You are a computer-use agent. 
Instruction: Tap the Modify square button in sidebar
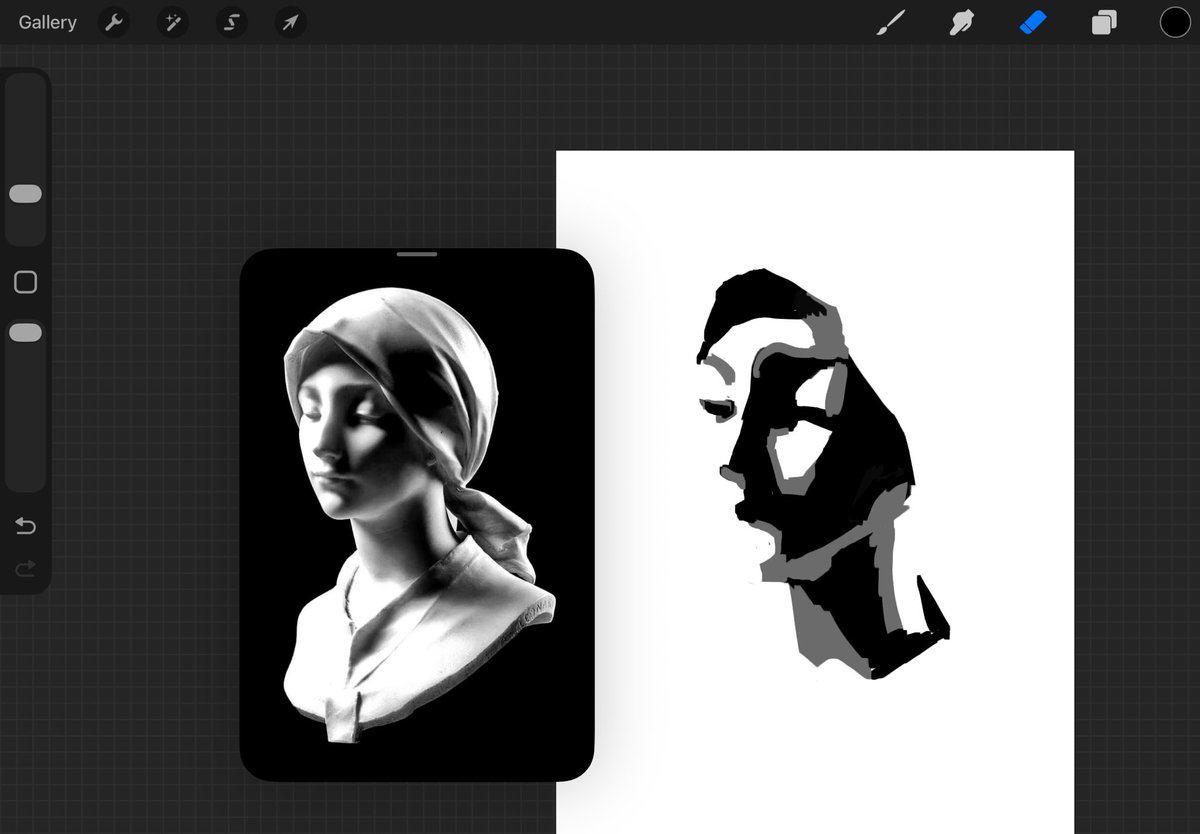(x=26, y=282)
